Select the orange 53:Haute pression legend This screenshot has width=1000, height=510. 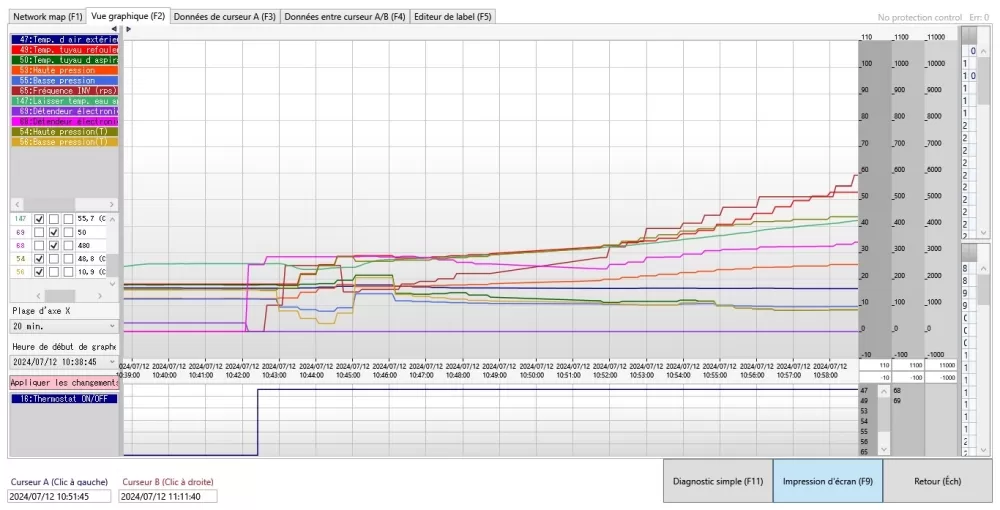coord(65,70)
